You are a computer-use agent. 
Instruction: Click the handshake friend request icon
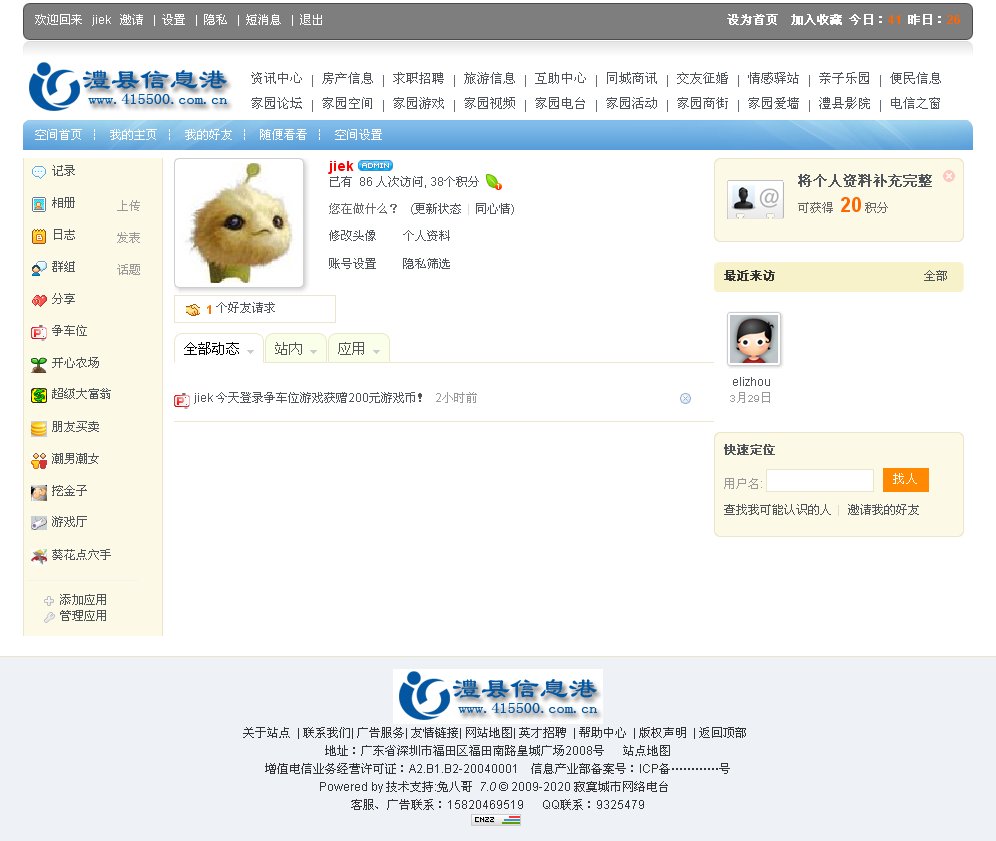[192, 309]
